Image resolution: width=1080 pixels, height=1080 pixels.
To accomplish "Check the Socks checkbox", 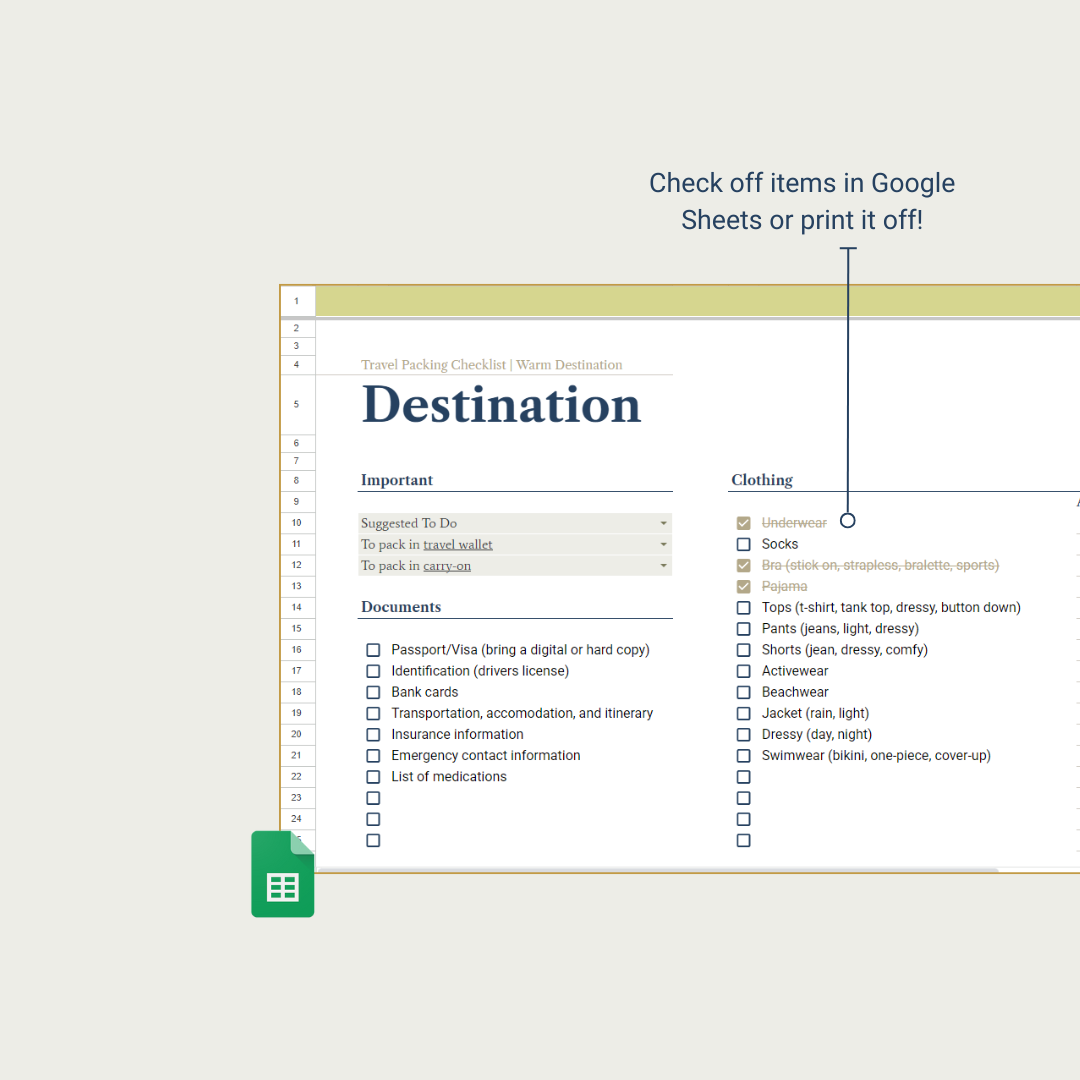I will (x=743, y=544).
